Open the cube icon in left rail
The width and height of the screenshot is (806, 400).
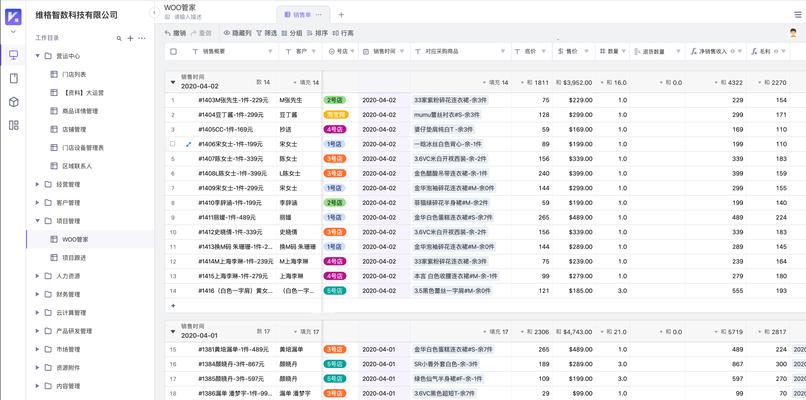(x=14, y=102)
